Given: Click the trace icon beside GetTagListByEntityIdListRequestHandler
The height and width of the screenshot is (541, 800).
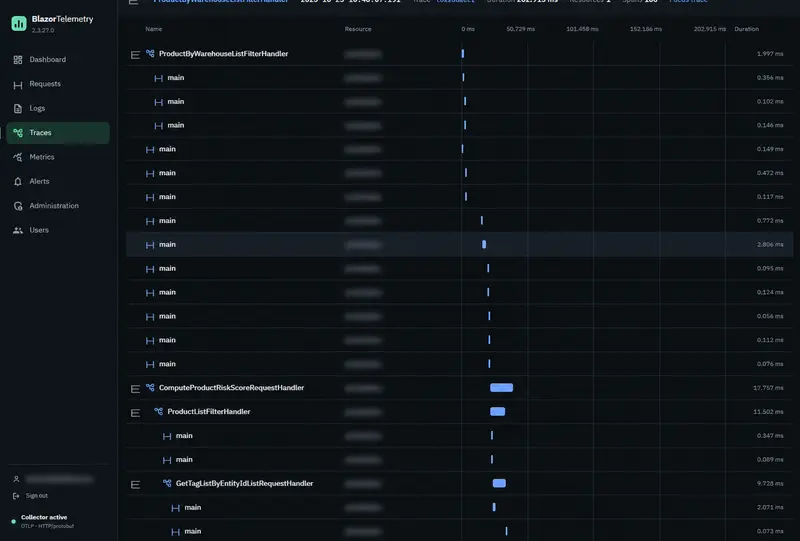Looking at the screenshot, I should (x=167, y=483).
